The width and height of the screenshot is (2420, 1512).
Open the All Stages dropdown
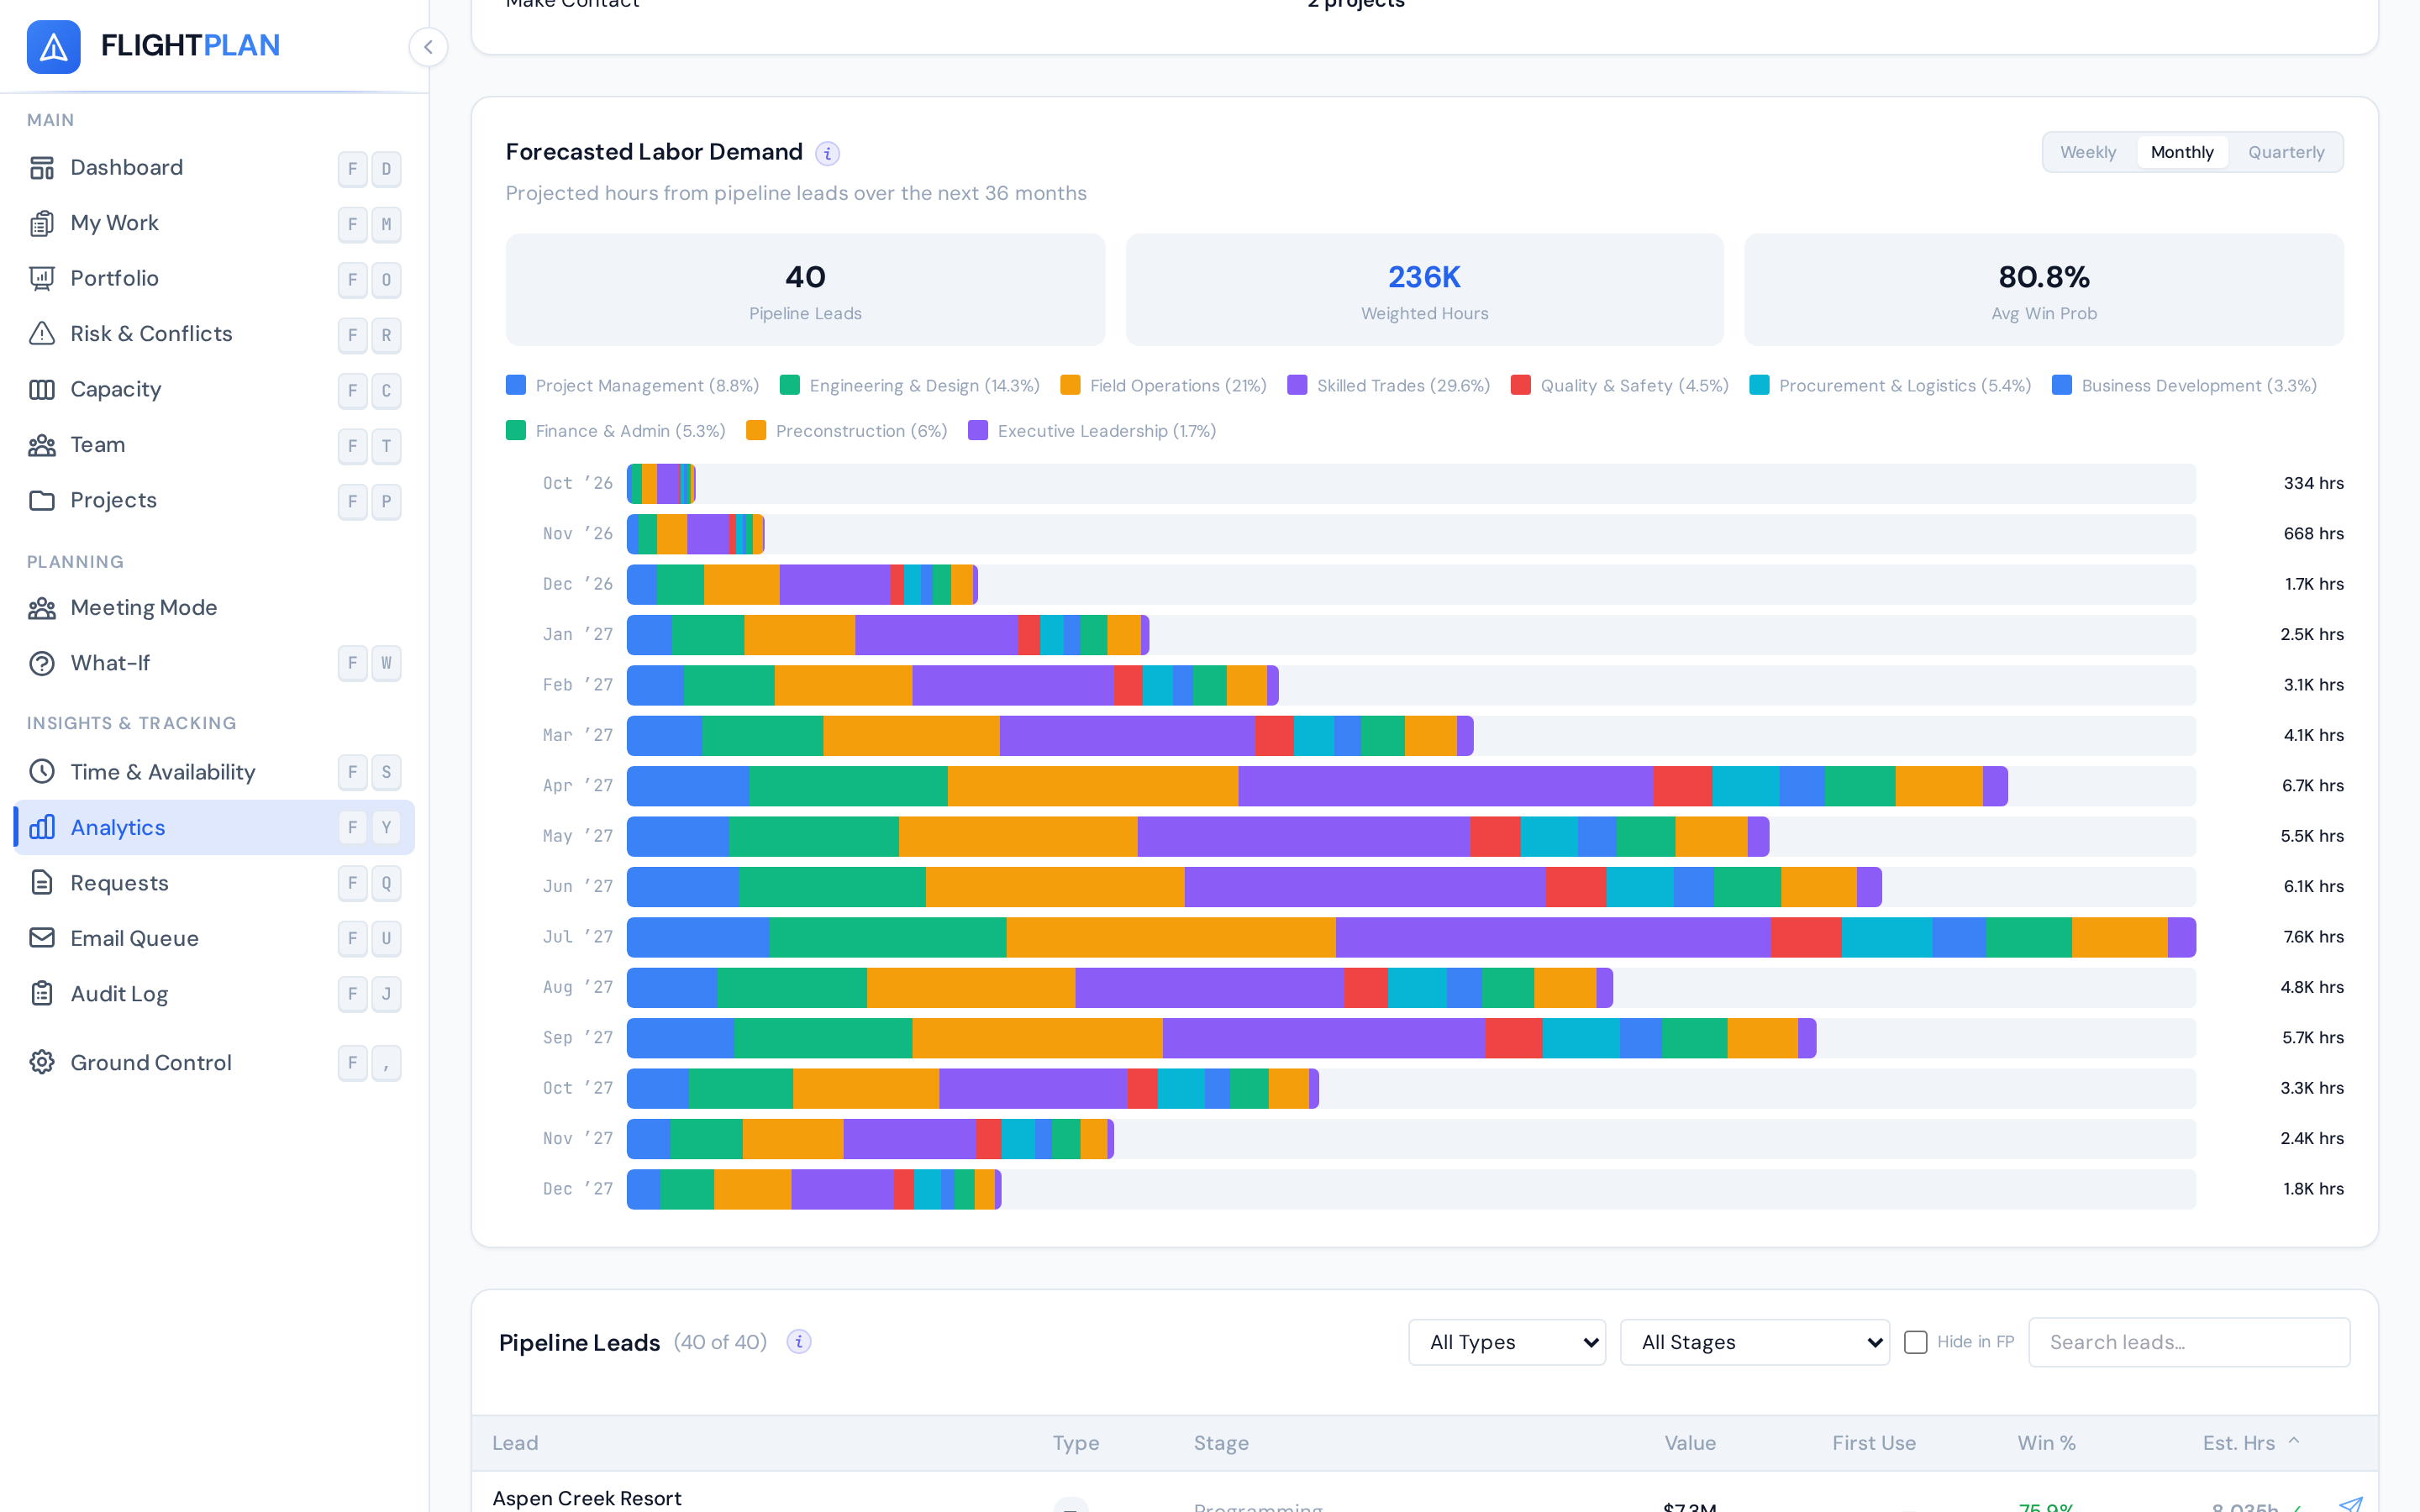pyautogui.click(x=1755, y=1342)
